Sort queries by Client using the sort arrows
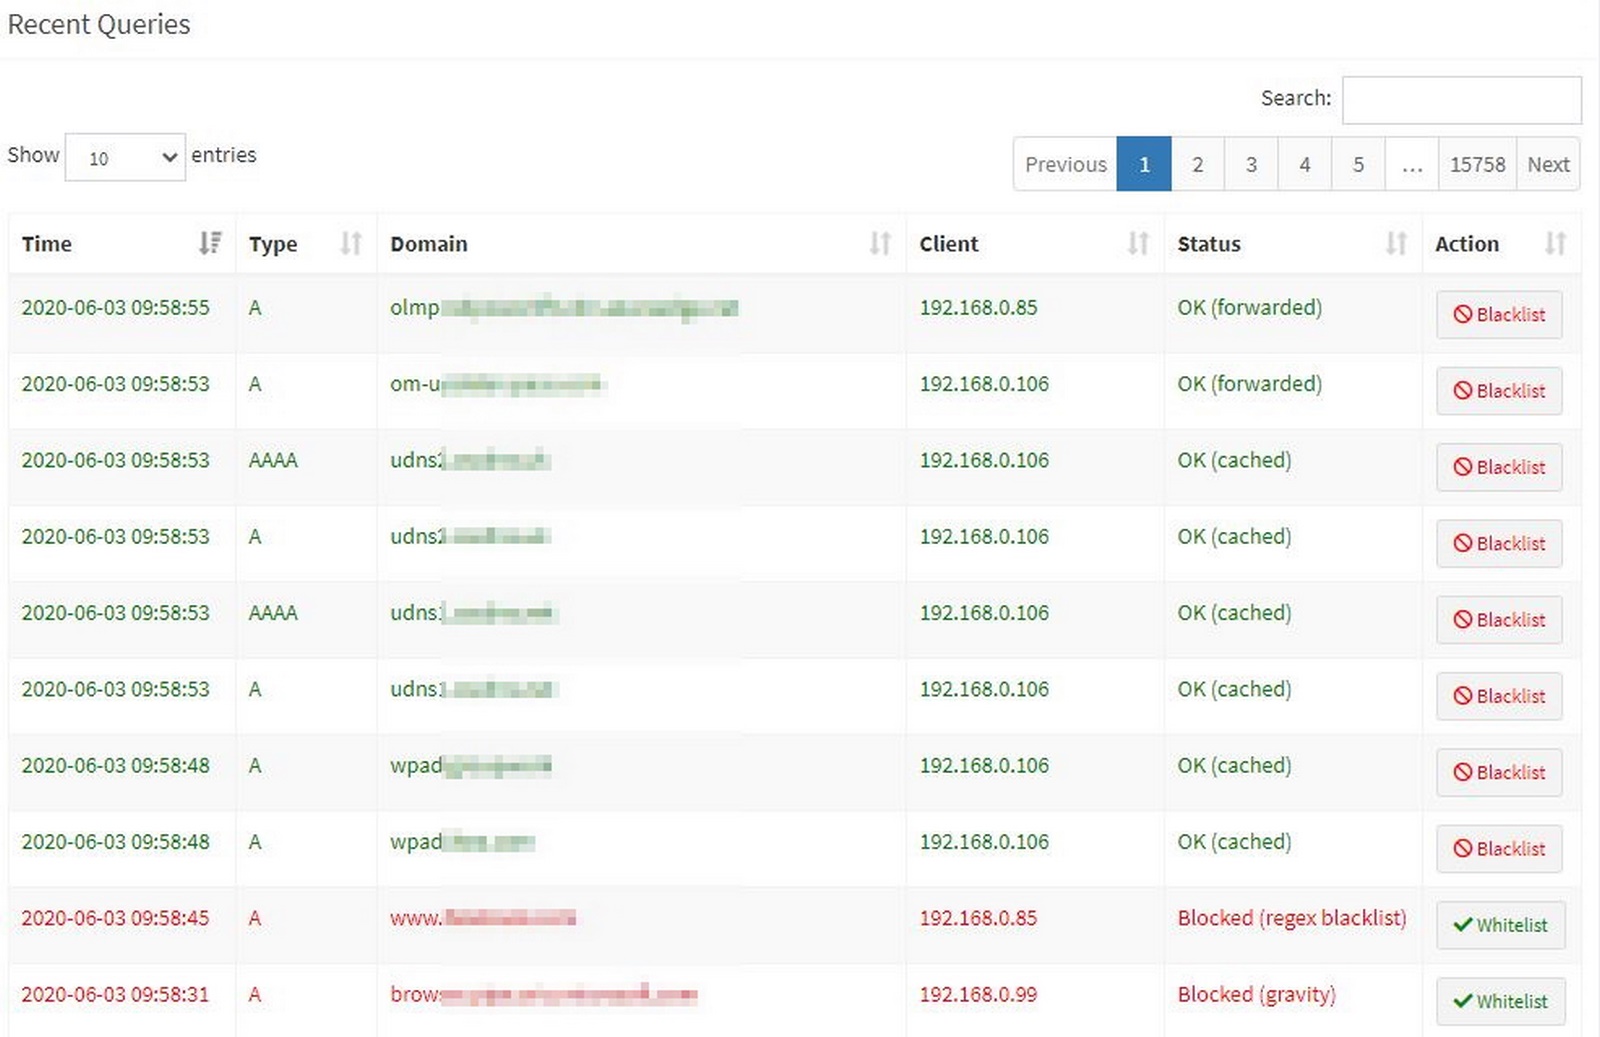1600x1037 pixels. [1137, 242]
